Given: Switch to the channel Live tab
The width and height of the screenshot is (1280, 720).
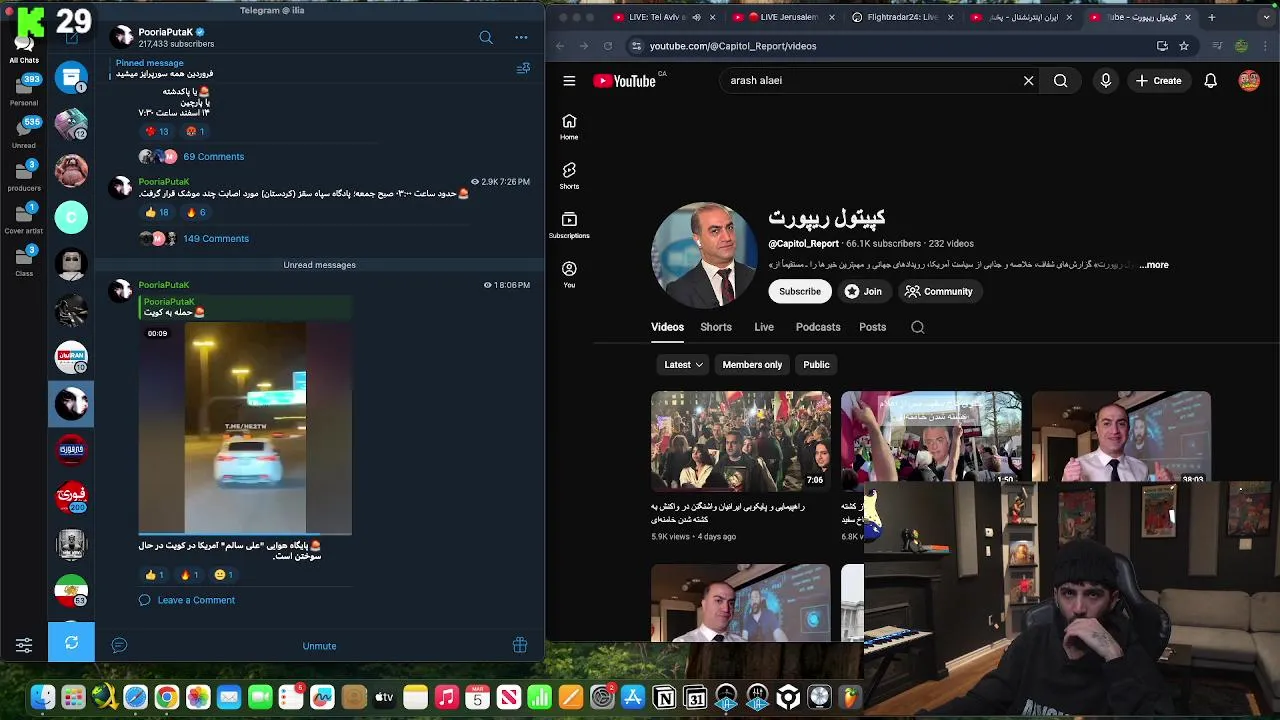Looking at the screenshot, I should click(x=764, y=327).
